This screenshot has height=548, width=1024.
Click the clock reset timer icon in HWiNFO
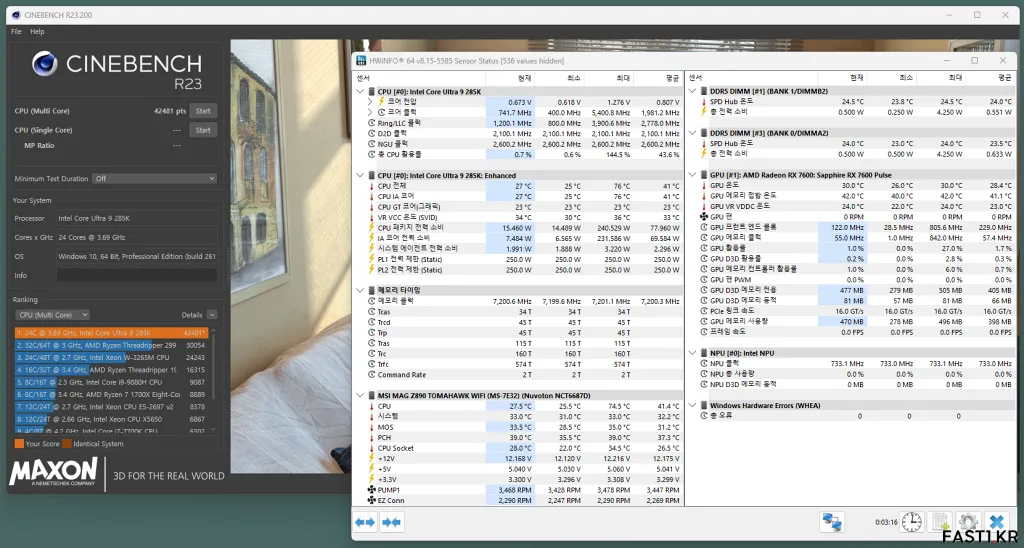pos(912,522)
